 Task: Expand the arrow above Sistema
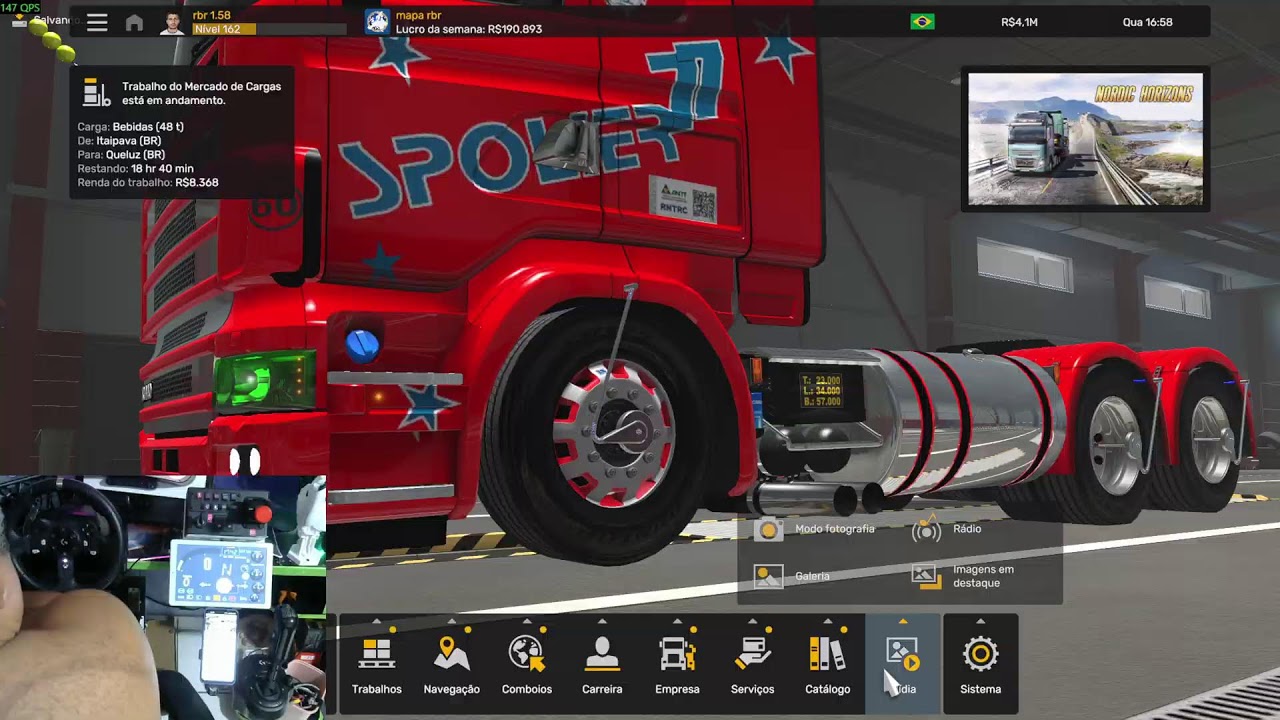(980, 621)
